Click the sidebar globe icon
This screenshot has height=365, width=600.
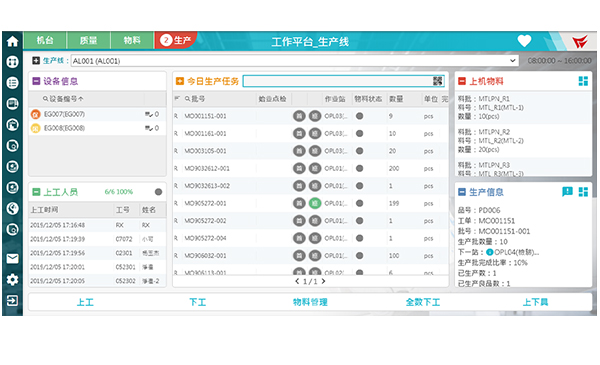click(12, 208)
